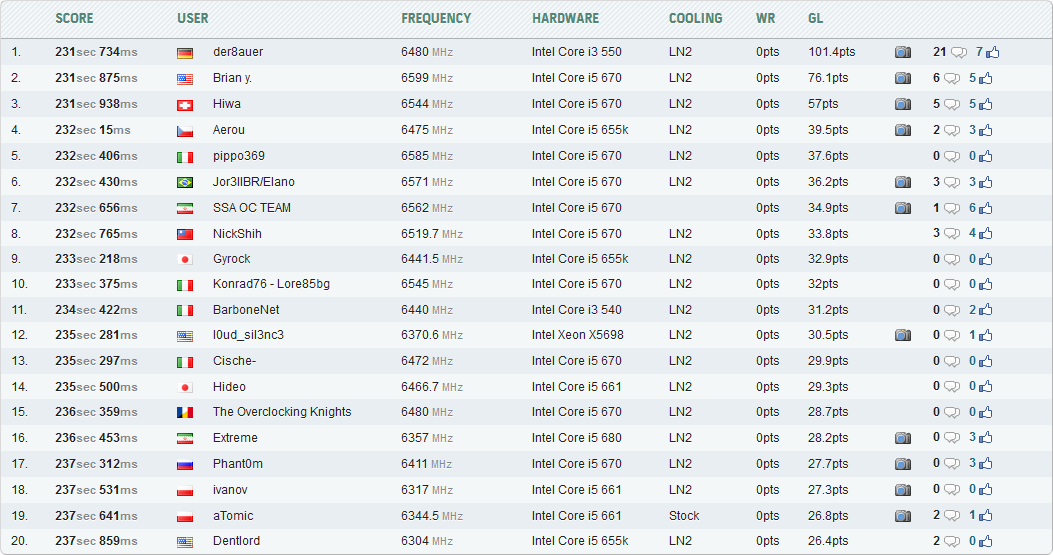Open user Konrad76 - Lore85bg
Screen dimensions: 1053x555
pos(271,284)
